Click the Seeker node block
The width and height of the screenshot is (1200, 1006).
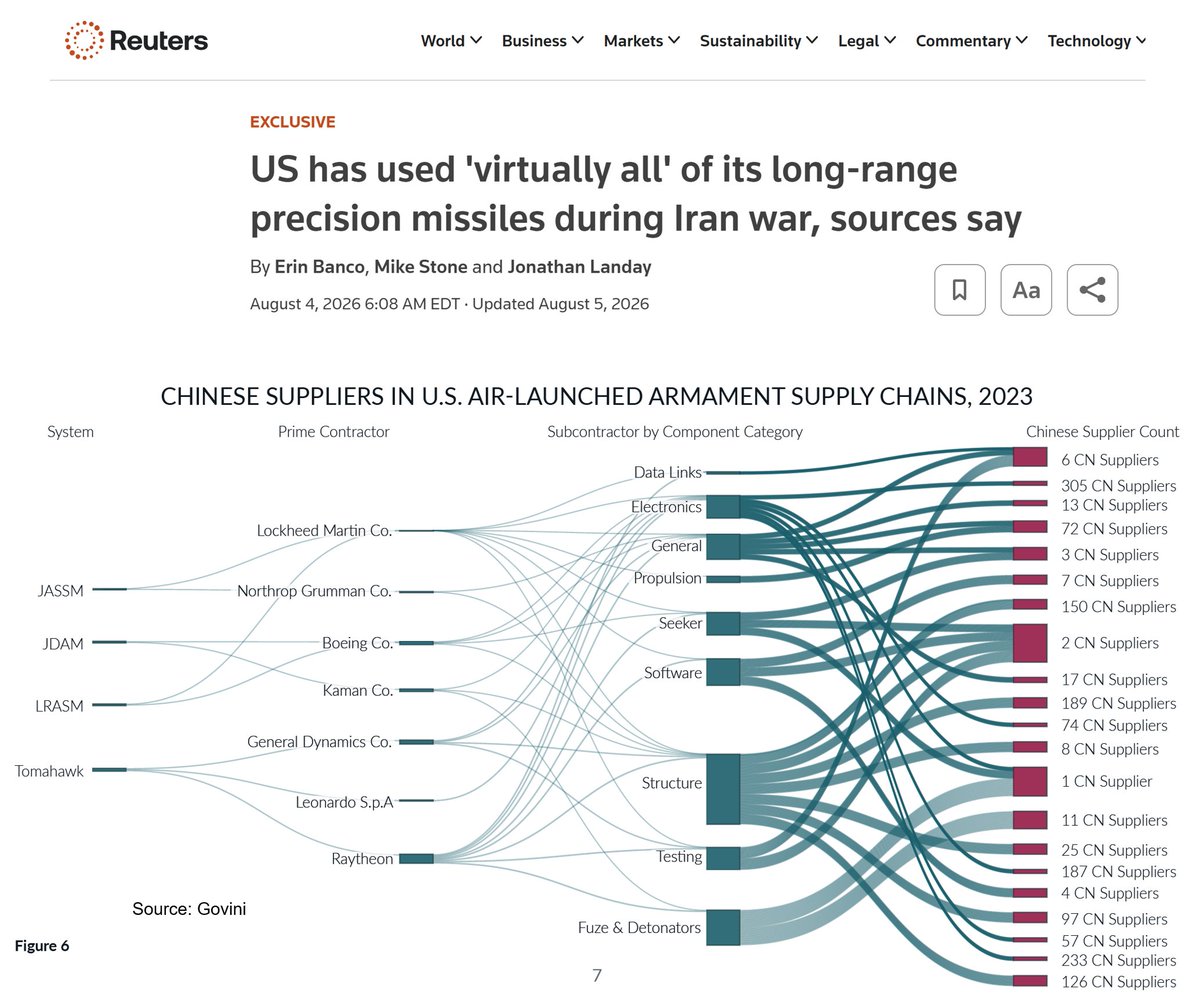click(723, 624)
